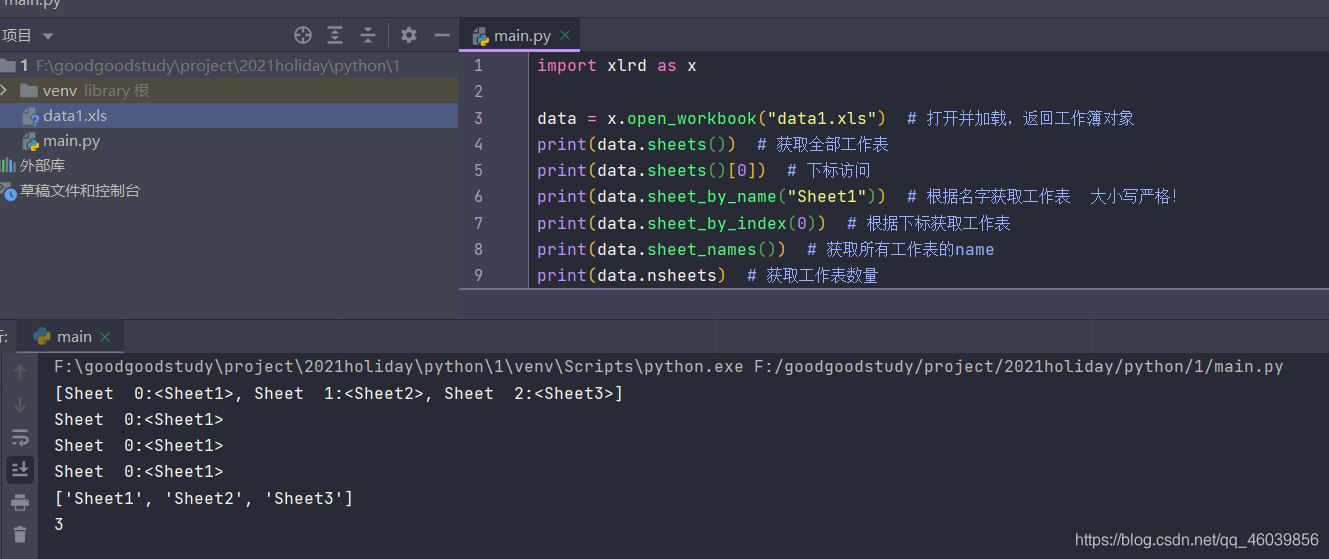
Task: Click the up arrow in run console
Action: pos(19,372)
